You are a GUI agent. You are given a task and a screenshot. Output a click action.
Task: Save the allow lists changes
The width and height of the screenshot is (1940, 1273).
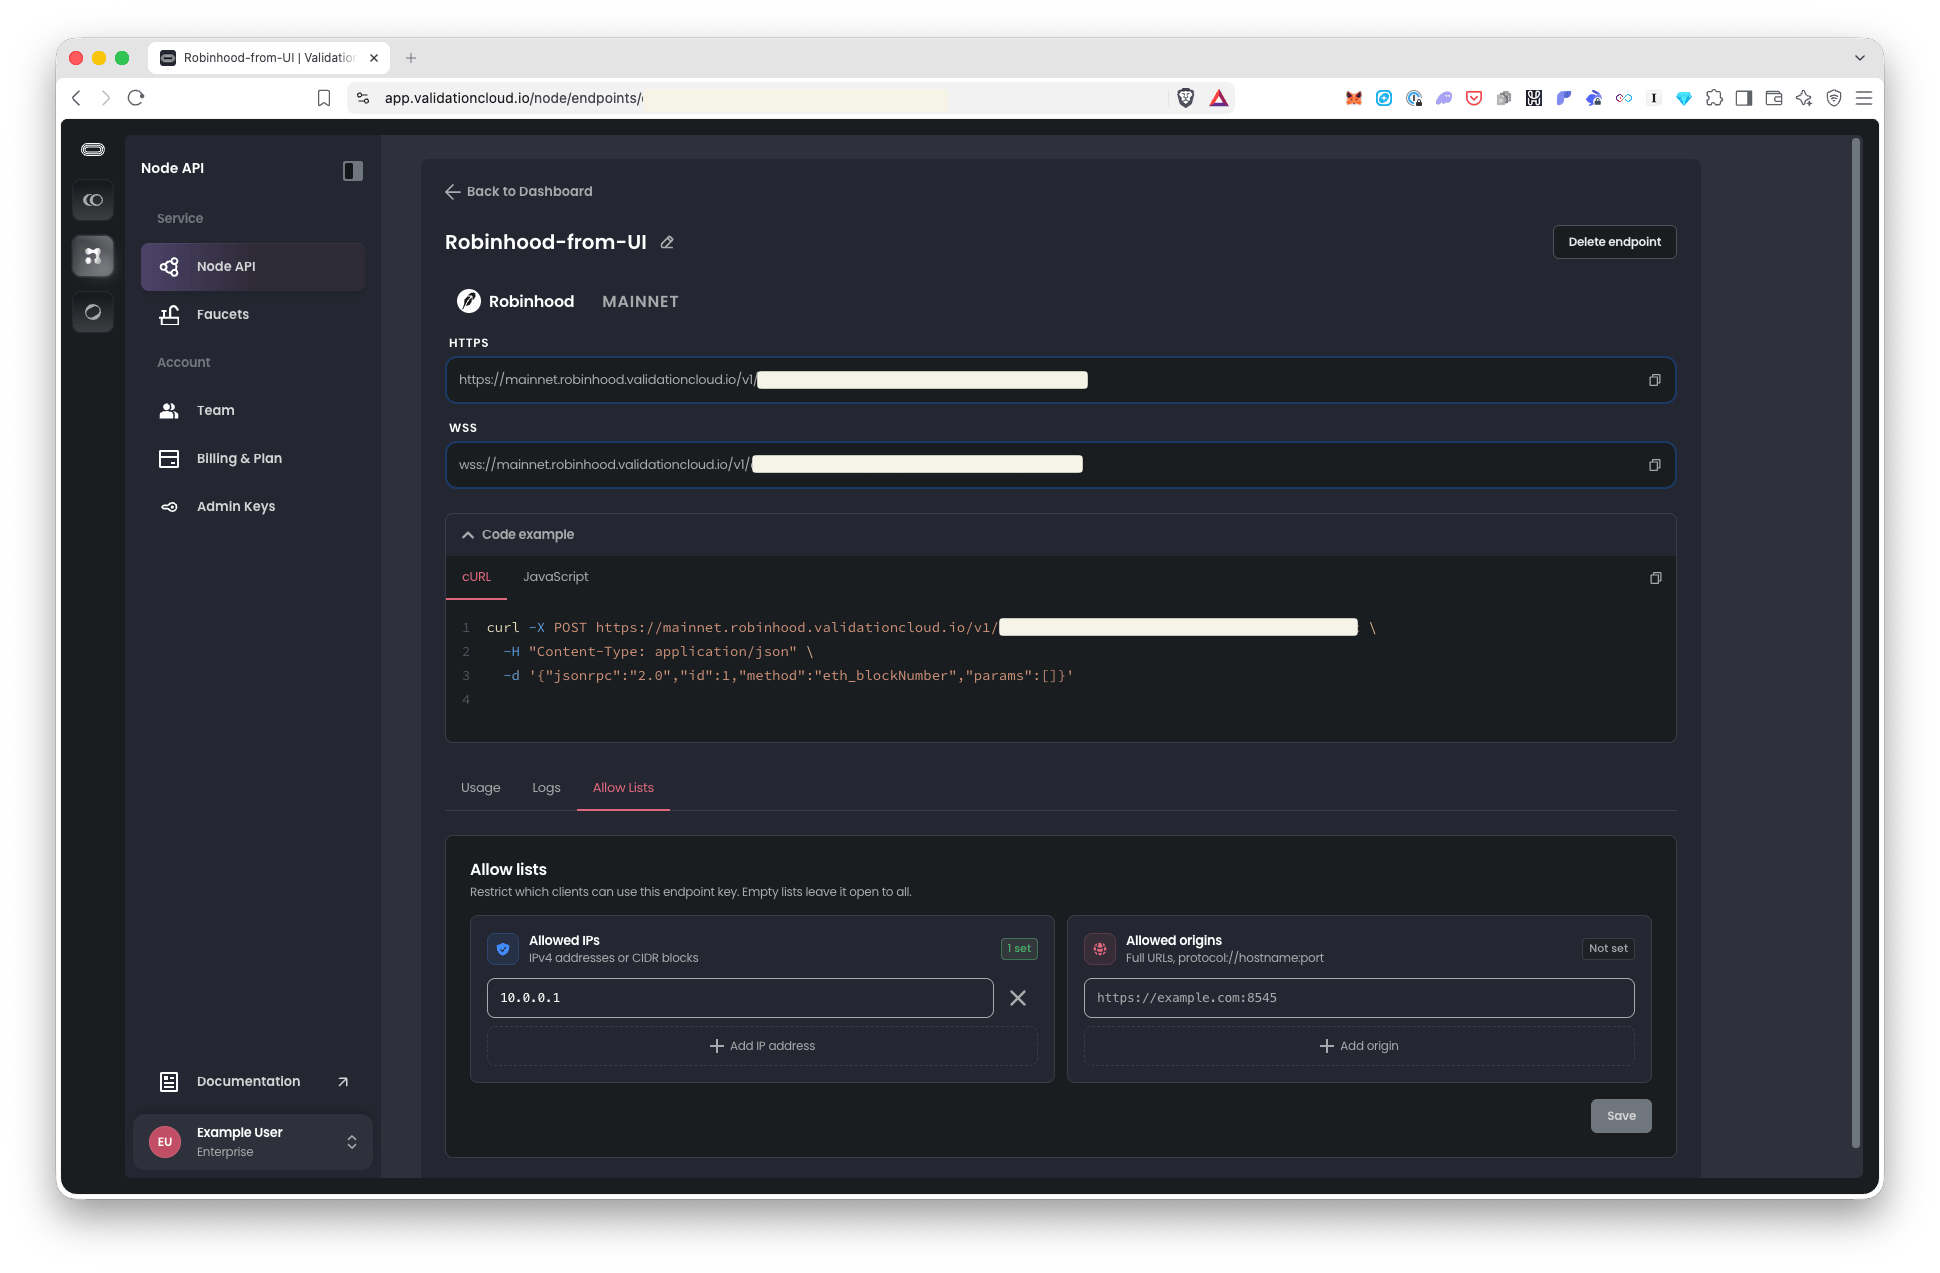point(1621,1116)
